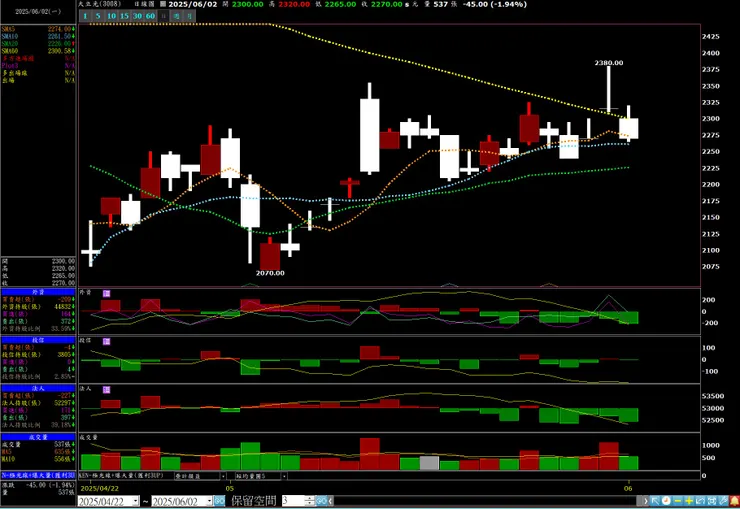This screenshot has width=740, height=509.
Task: Zoom in with the yellow plus icon
Action: pos(689,501)
